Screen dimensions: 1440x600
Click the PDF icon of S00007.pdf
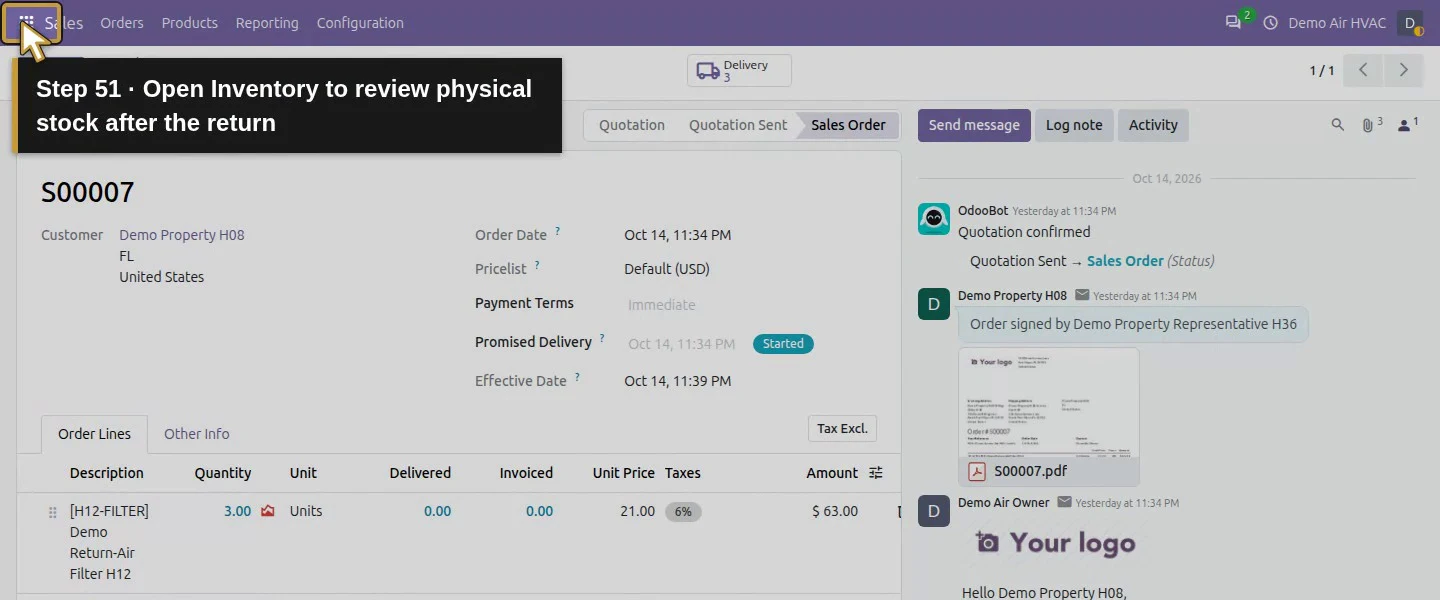tap(976, 471)
